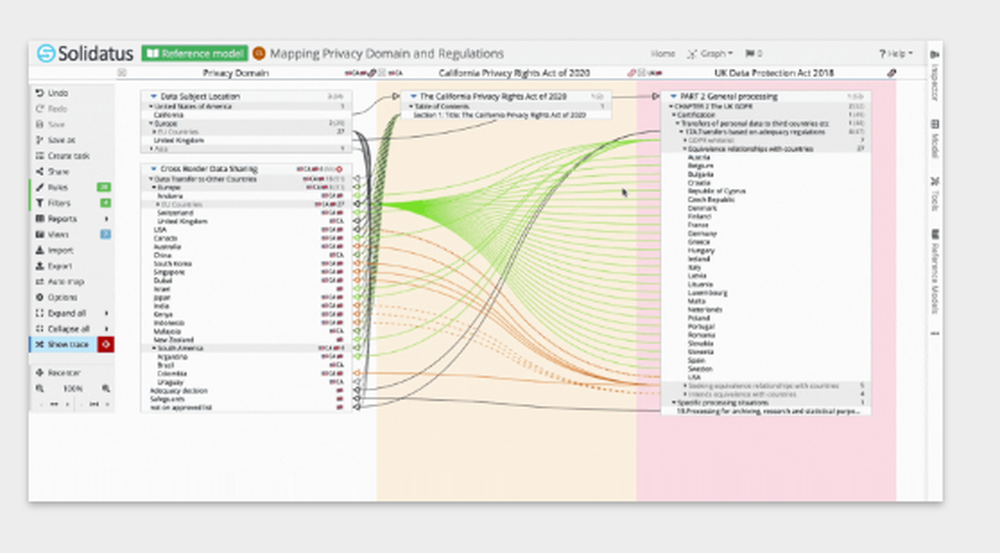Collapse South America group
The width and height of the screenshot is (1000, 553).
coord(154,348)
